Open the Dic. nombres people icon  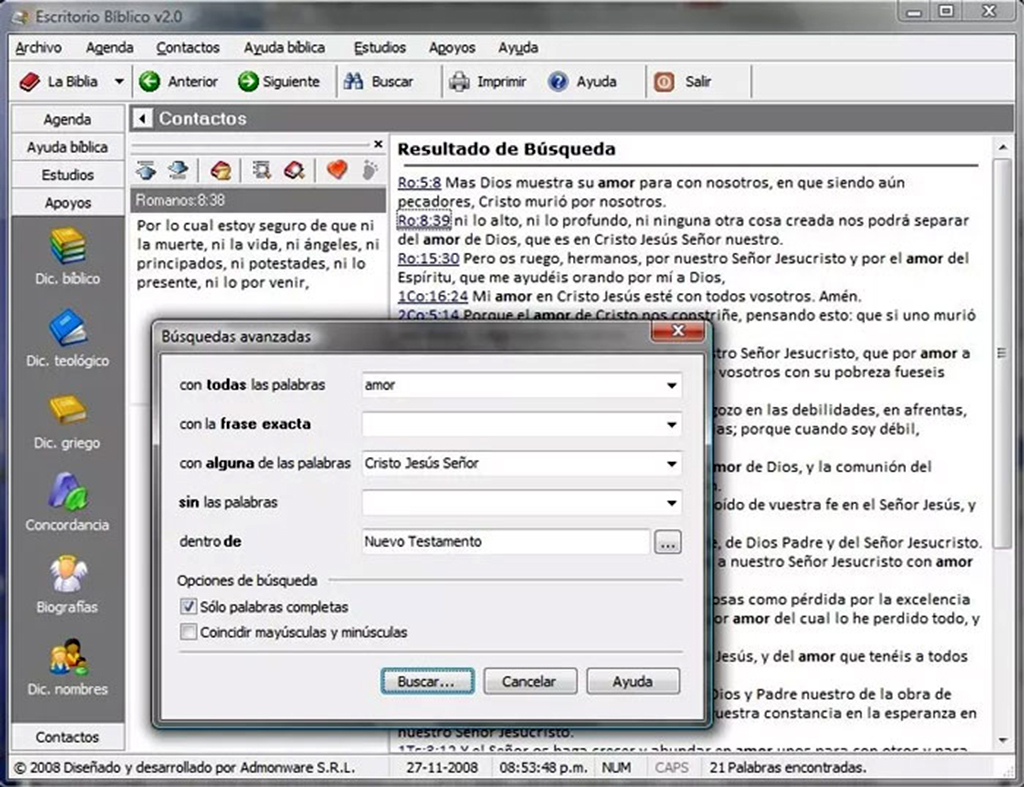pyautogui.click(x=67, y=657)
